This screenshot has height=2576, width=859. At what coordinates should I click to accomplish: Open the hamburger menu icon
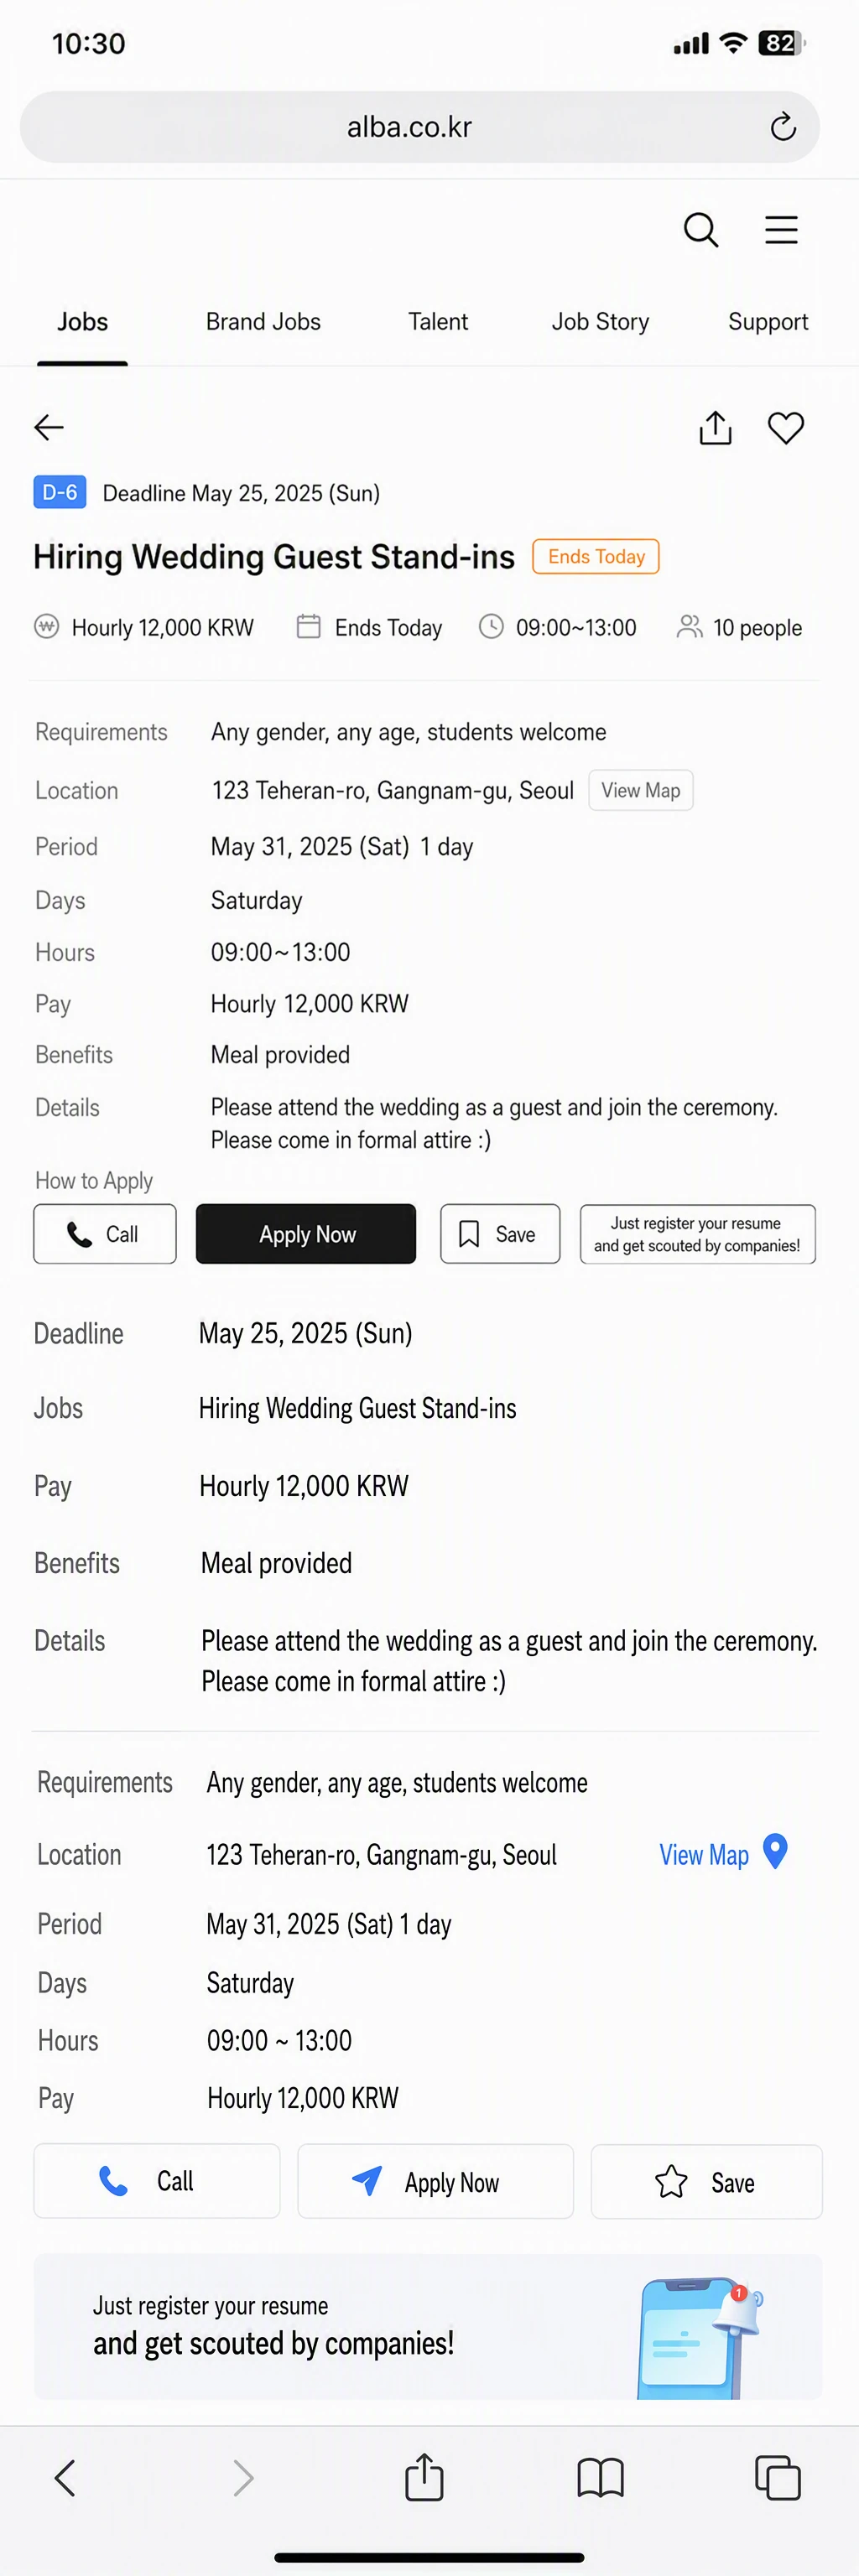coord(781,230)
